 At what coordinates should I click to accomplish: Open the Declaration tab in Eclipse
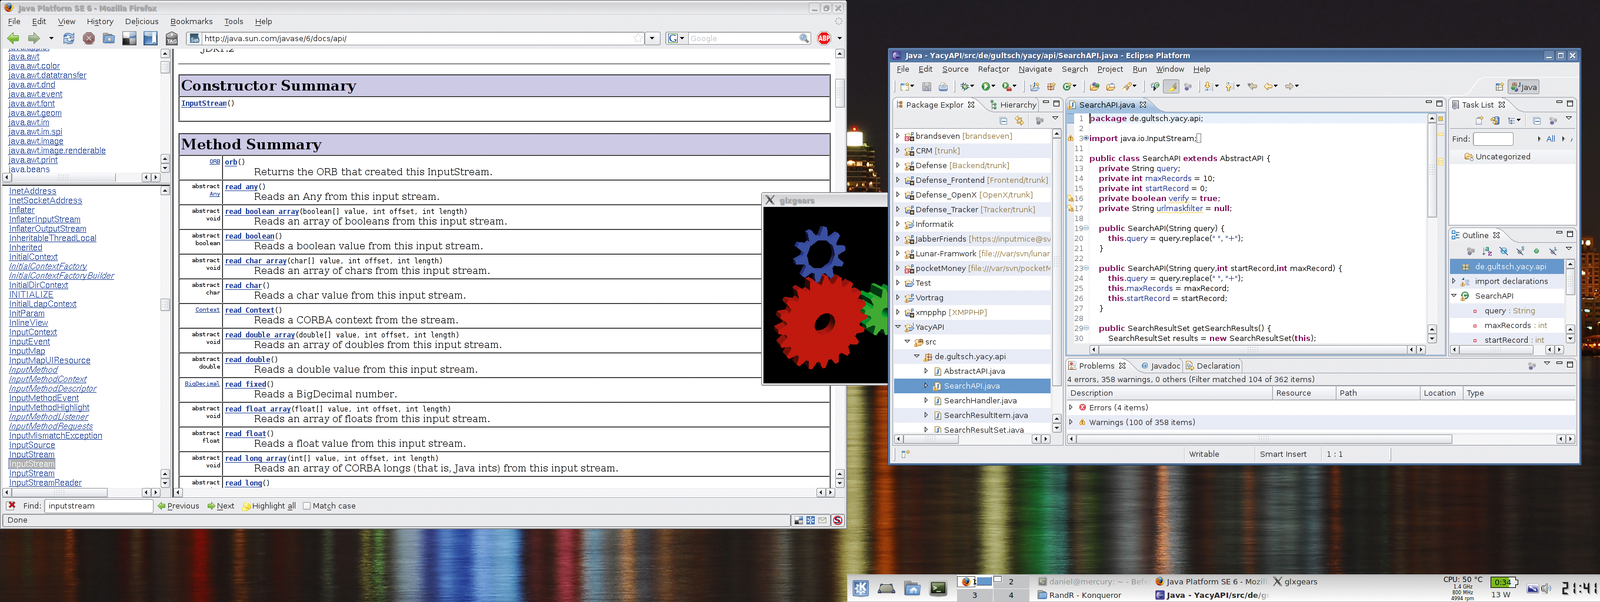1213,366
